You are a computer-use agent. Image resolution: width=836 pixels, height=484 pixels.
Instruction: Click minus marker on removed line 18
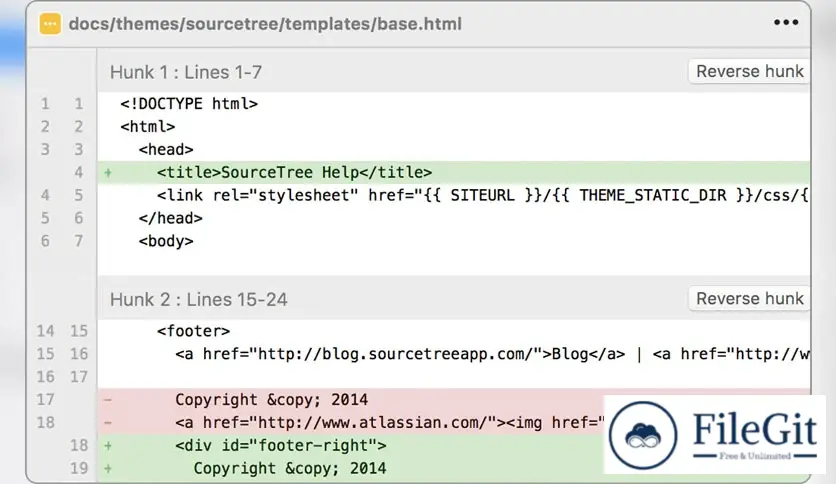coord(108,422)
